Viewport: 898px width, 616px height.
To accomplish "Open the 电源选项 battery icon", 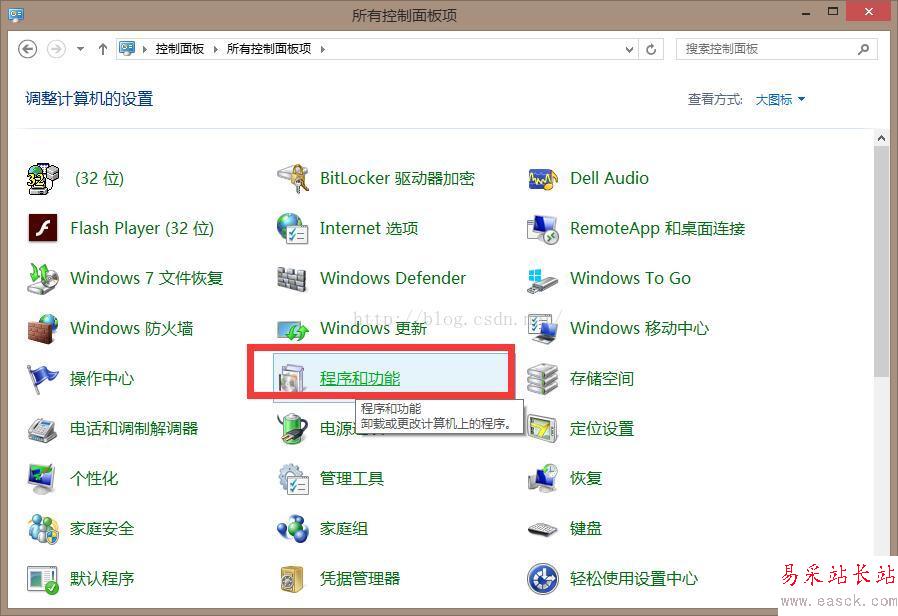I will coord(293,429).
